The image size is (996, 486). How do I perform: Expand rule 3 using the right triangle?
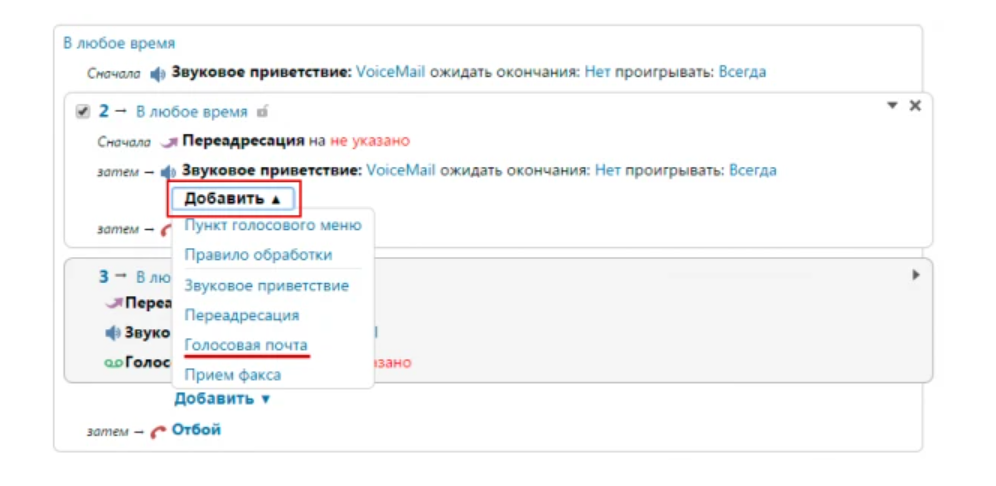(916, 275)
